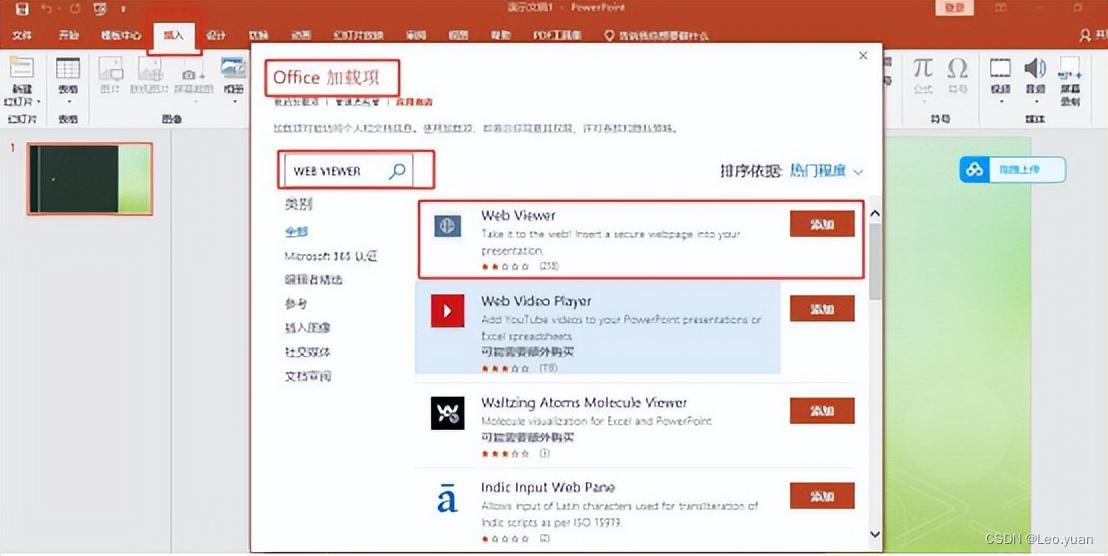The image size is (1108, 556).
Task: Click the Save icon in the quick access toolbar
Action: point(21,9)
